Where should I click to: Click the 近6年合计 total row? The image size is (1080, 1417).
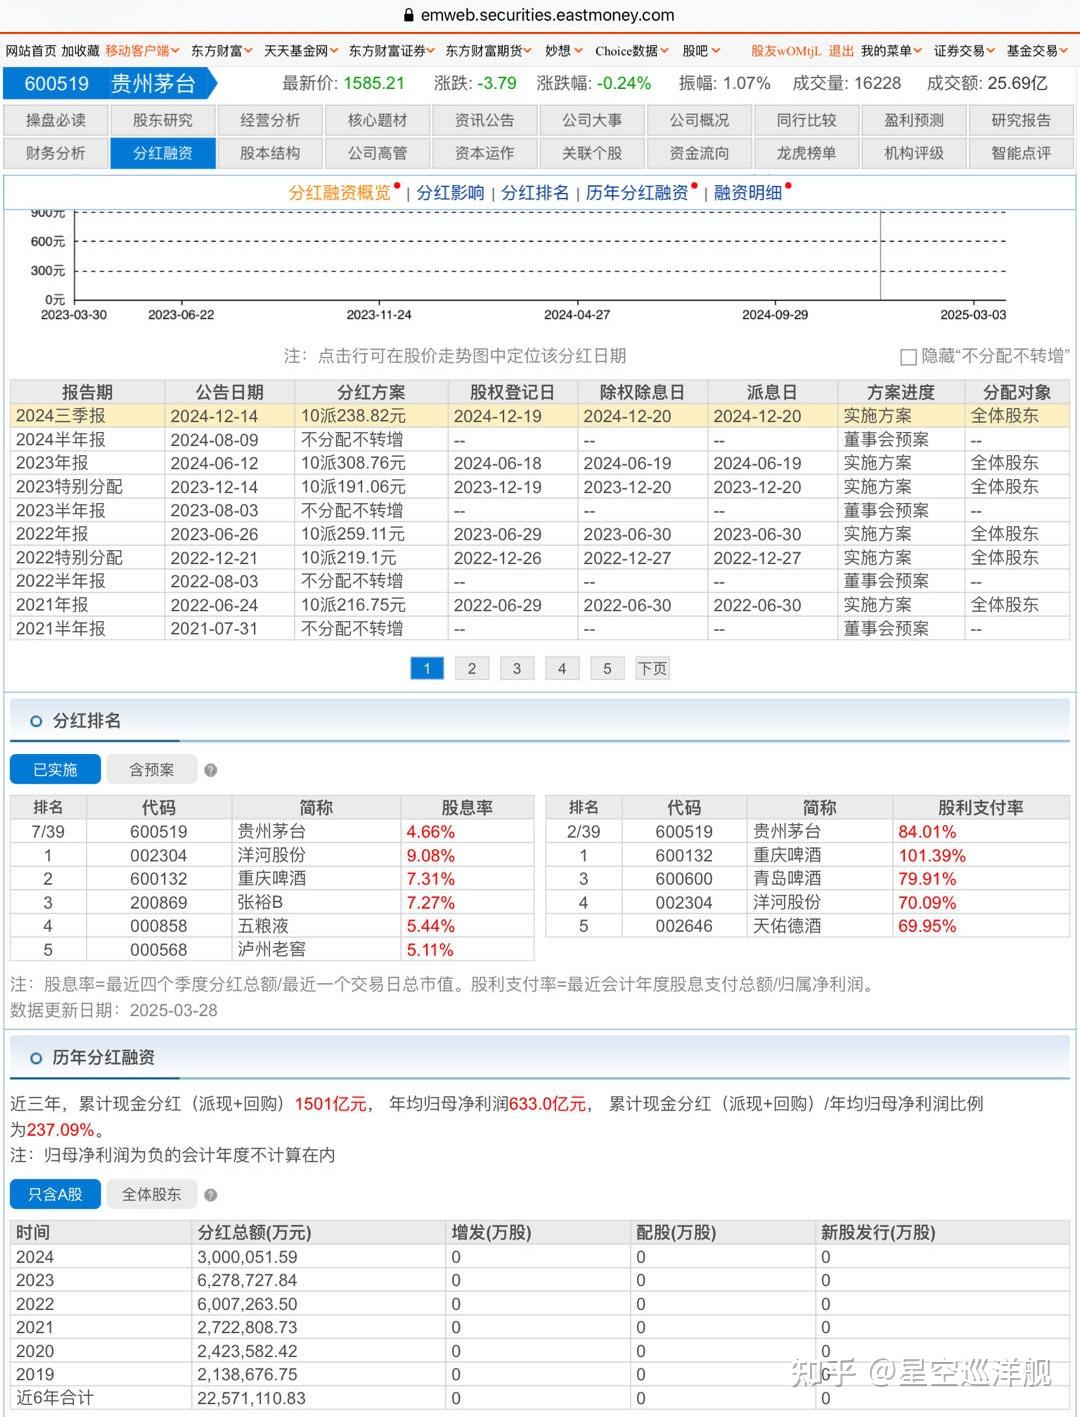[x=540, y=1398]
